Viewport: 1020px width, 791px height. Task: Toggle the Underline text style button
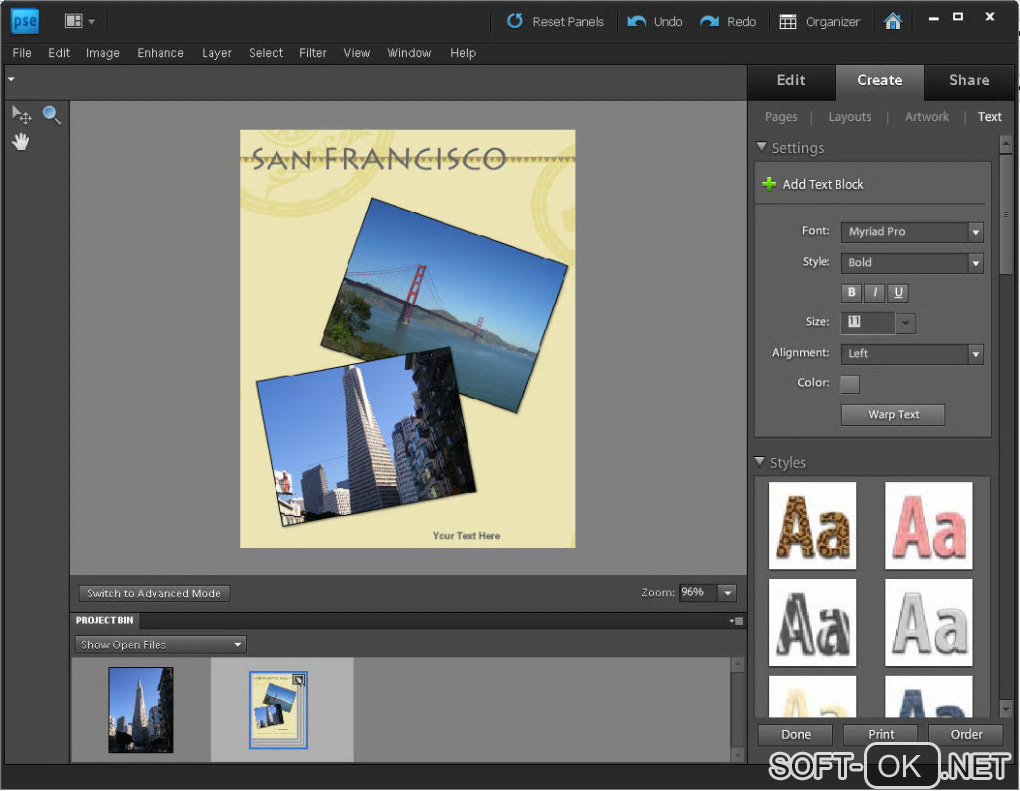pos(898,293)
